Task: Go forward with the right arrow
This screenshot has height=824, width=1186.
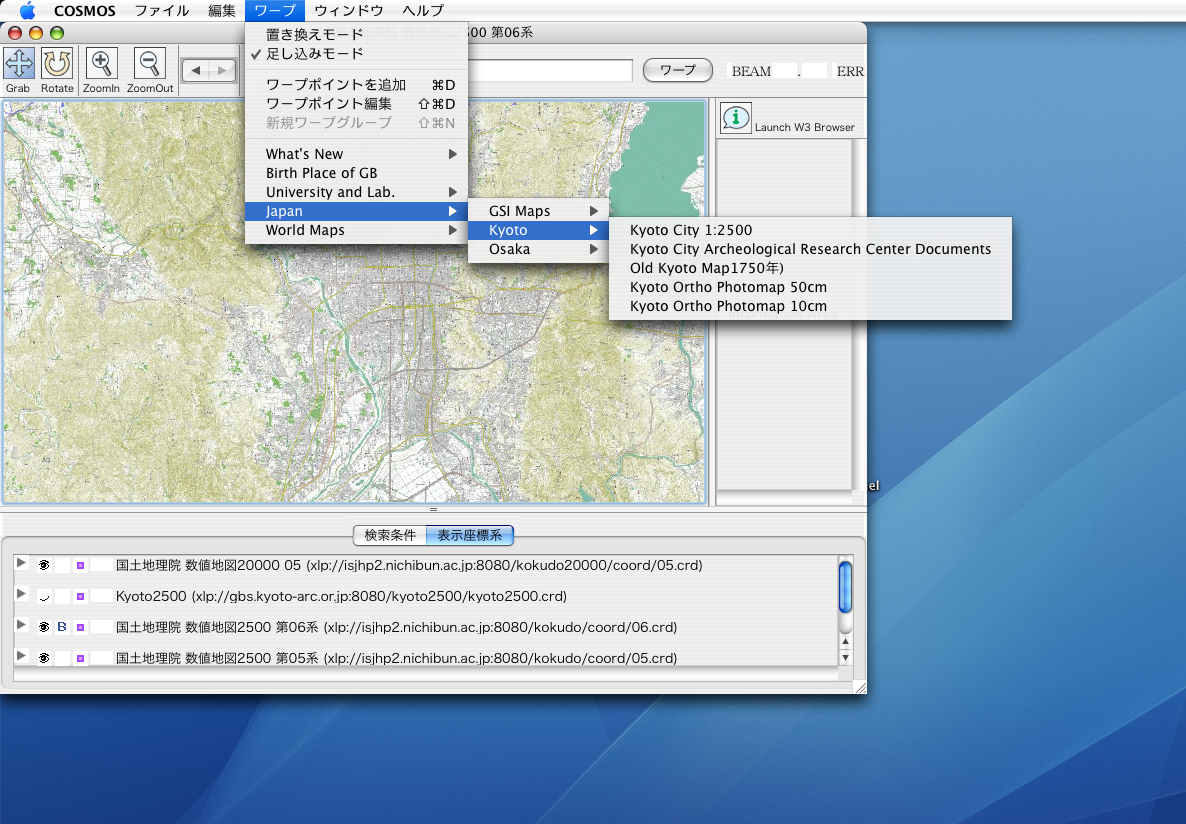Action: coord(222,70)
